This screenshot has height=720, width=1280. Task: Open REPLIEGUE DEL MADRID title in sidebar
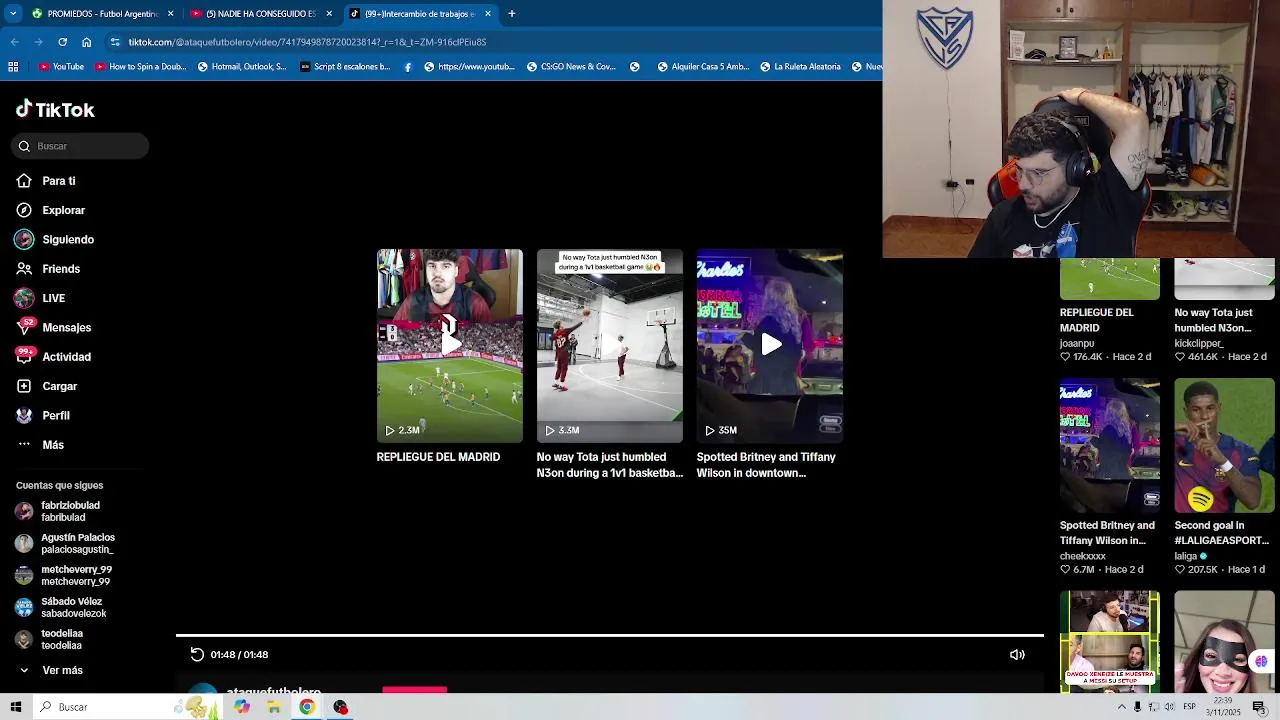1097,320
